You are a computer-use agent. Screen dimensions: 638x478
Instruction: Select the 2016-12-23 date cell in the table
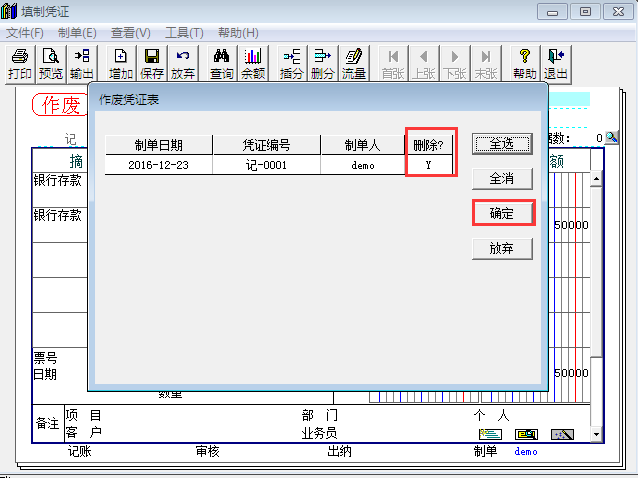(x=158, y=165)
